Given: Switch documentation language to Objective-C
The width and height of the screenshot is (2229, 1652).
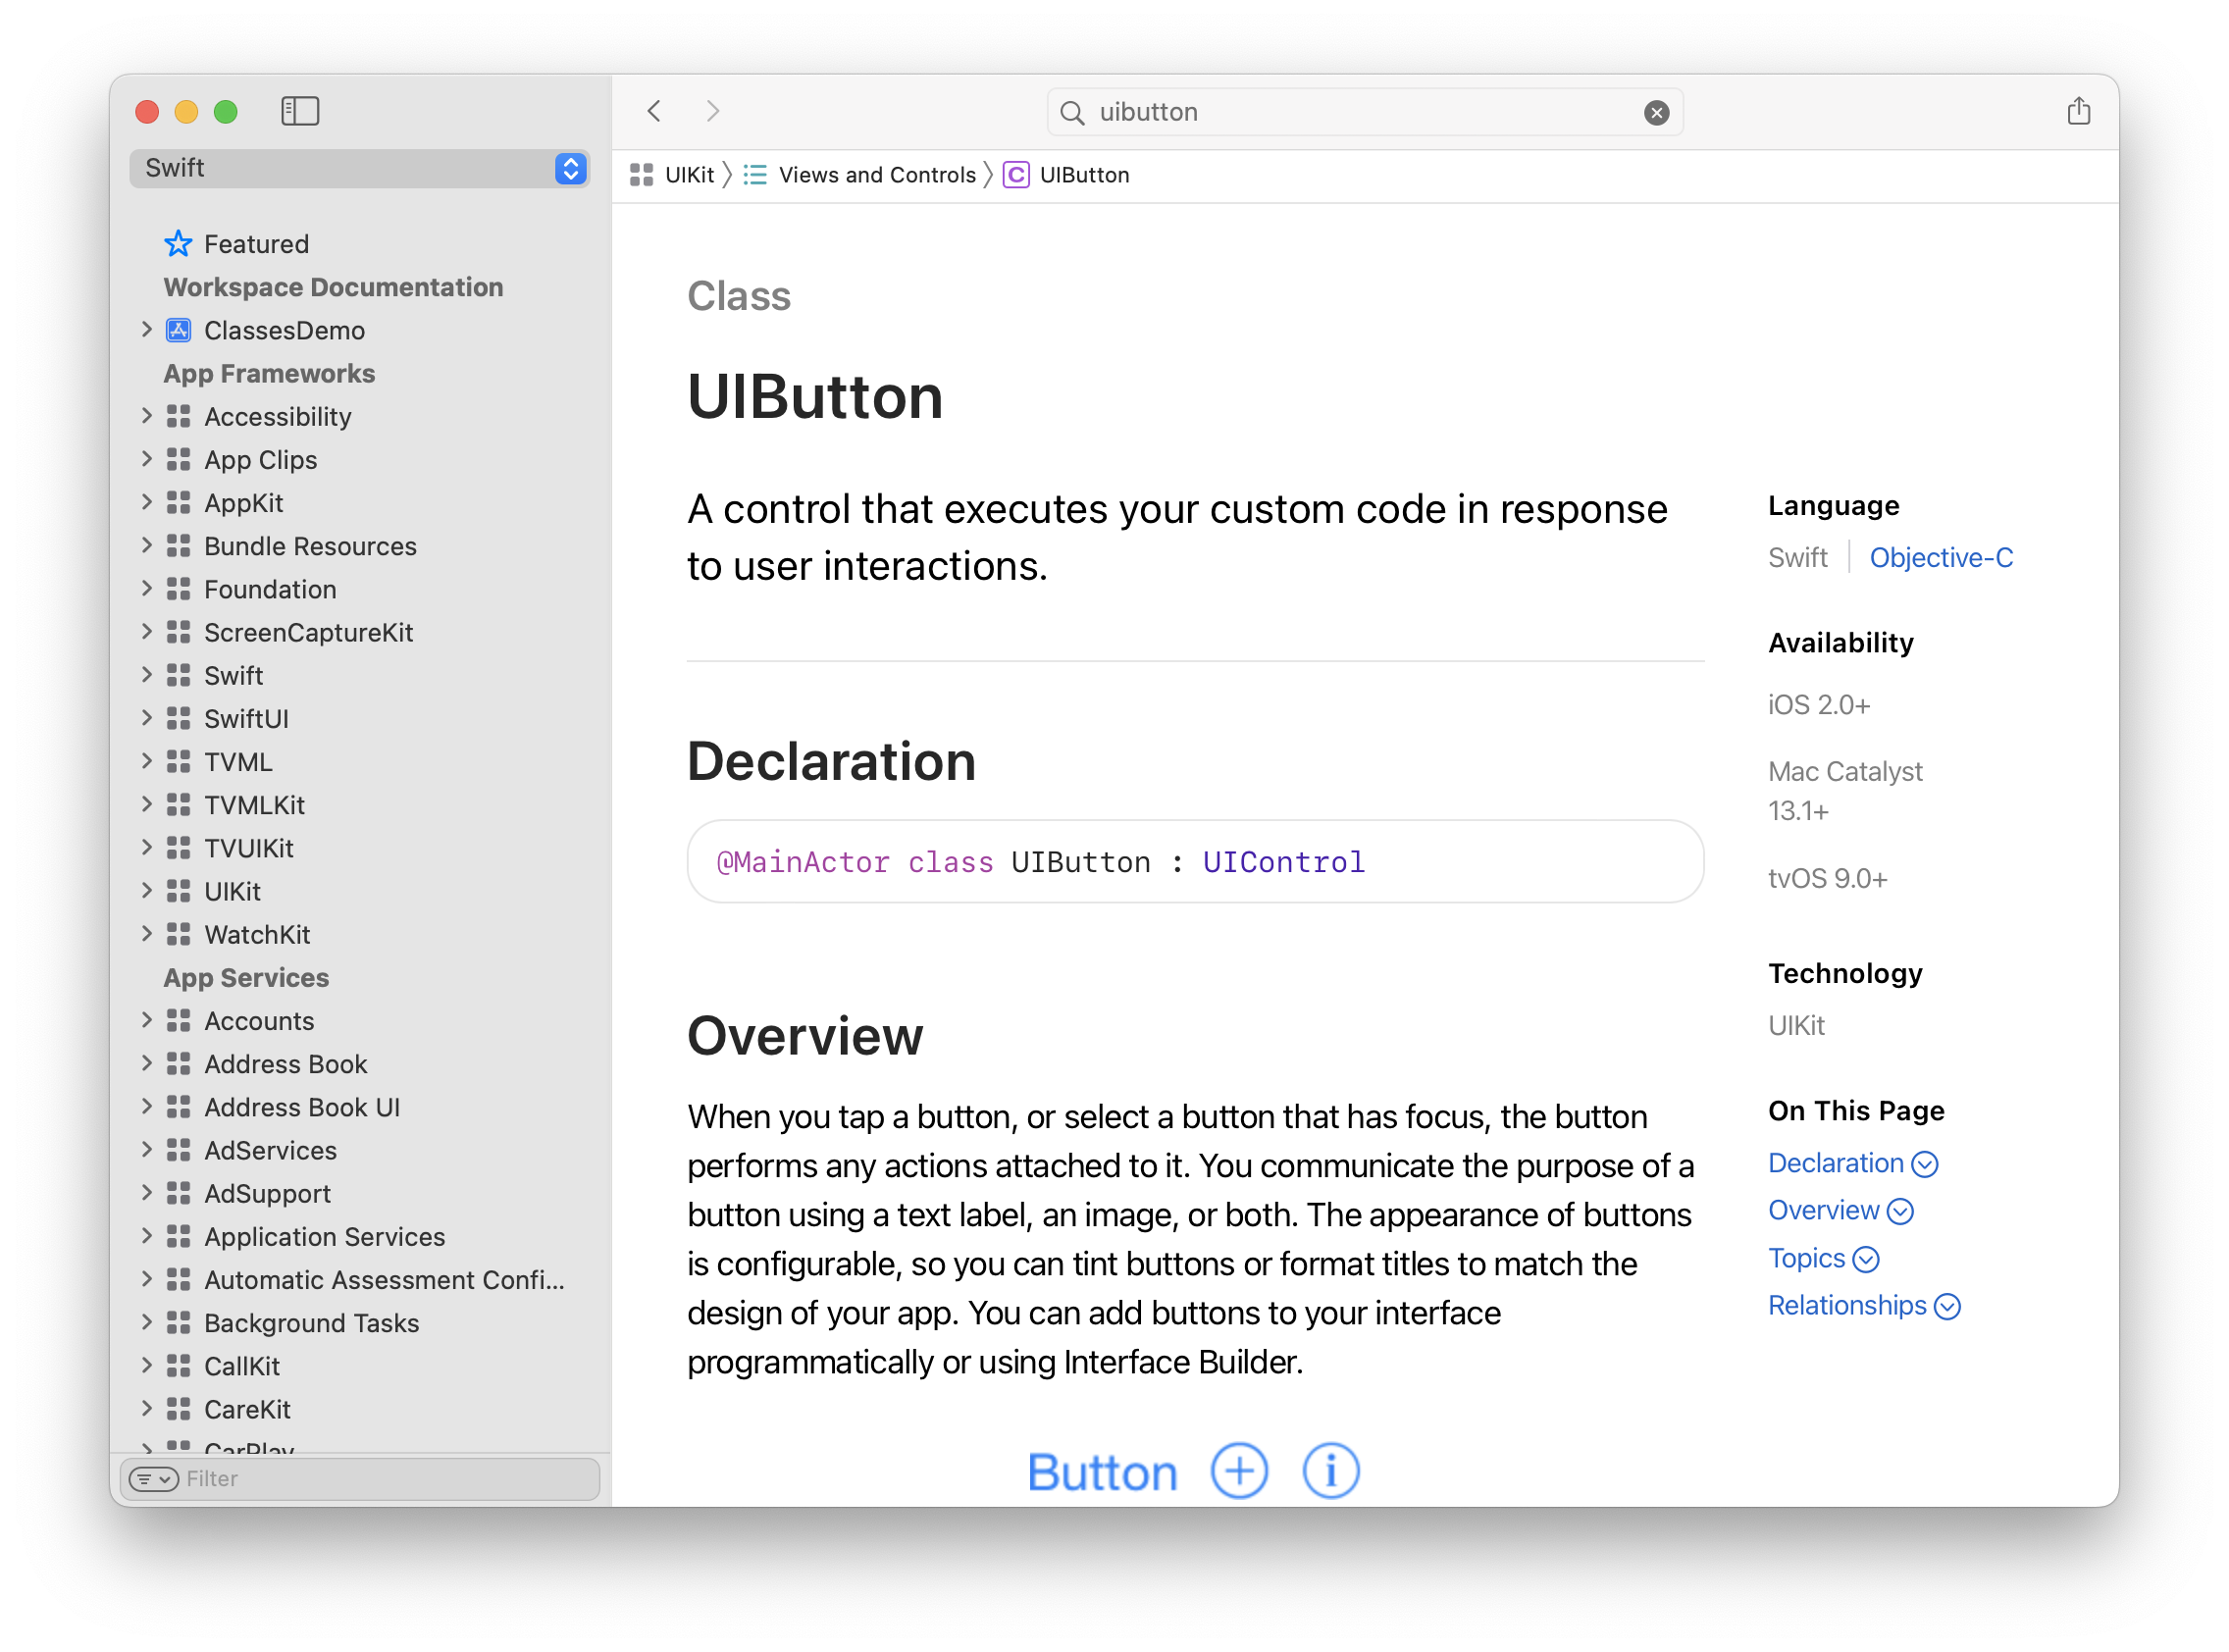Looking at the screenshot, I should [1940, 557].
